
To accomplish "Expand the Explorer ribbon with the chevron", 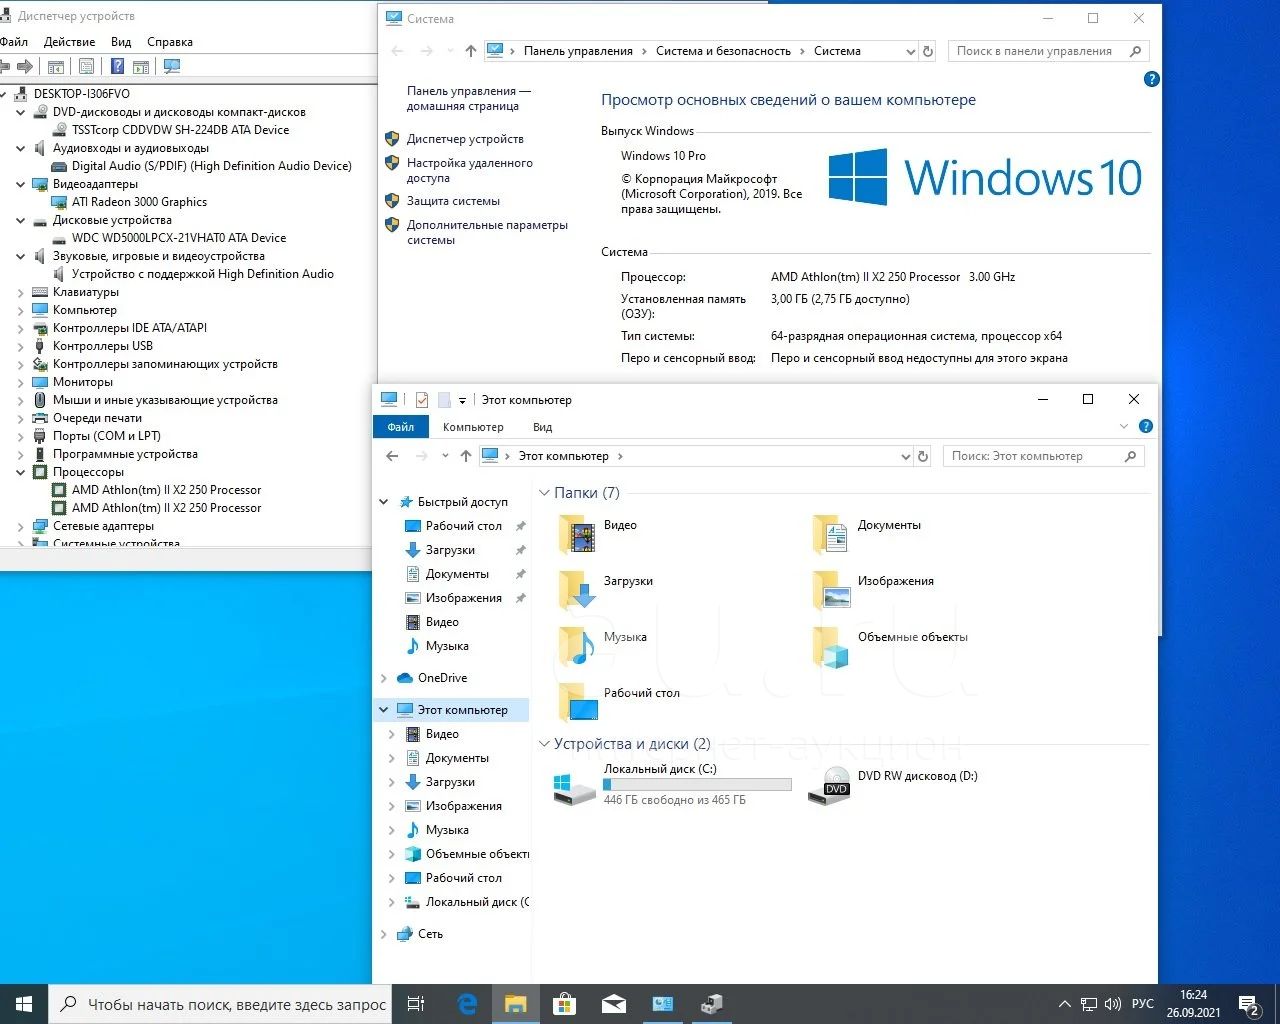I will [x=1123, y=427].
